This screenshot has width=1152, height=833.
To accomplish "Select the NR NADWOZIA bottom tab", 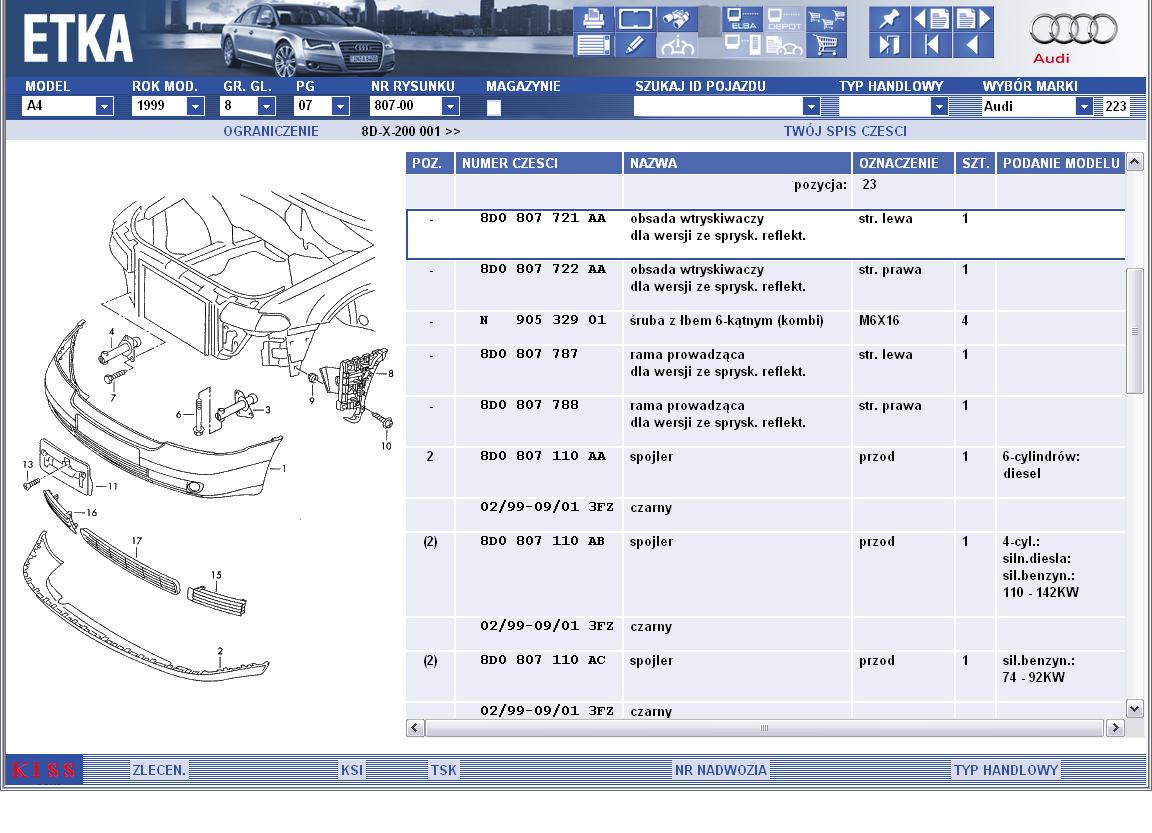I will 721,770.
